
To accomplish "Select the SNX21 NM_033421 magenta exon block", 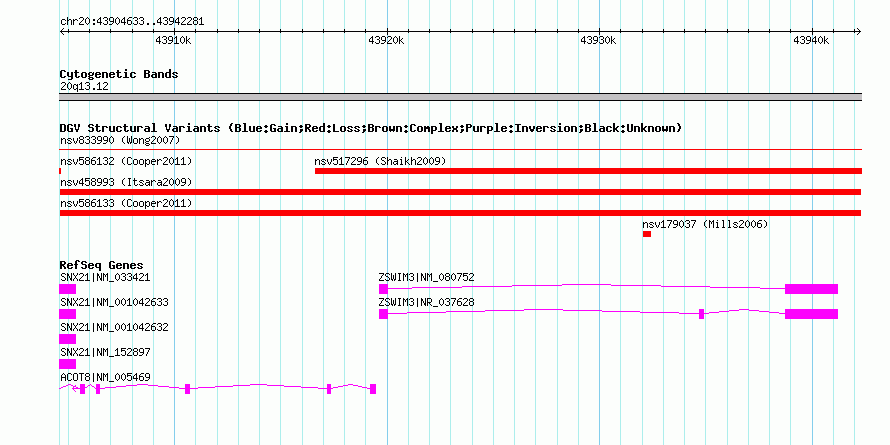I will tap(68, 289).
